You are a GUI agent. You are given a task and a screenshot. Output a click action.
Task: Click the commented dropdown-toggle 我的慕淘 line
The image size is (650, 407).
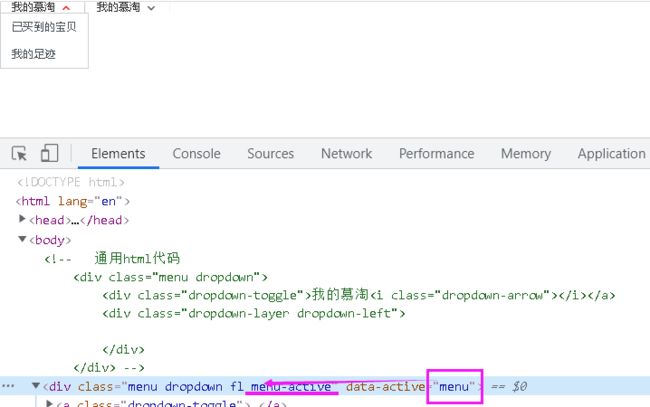(359, 295)
